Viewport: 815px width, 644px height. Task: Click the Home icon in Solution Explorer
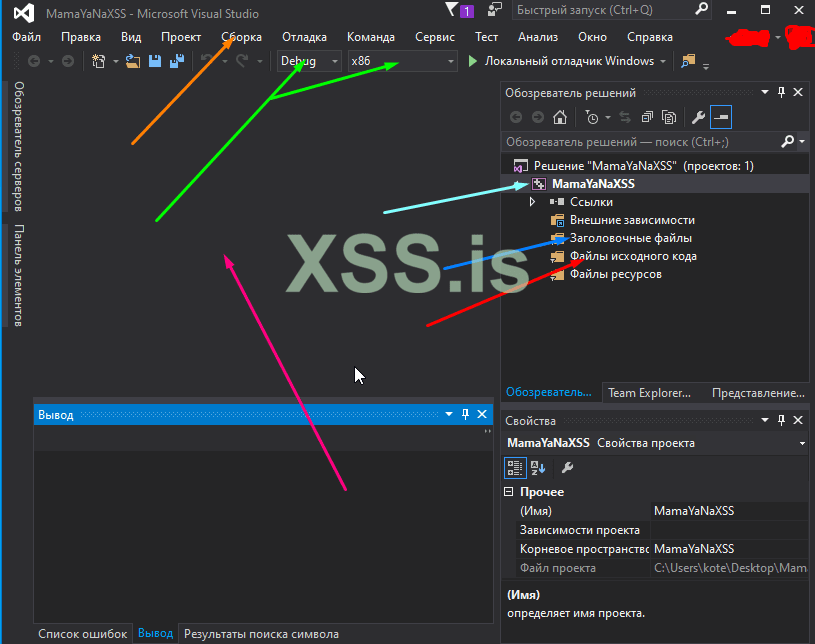pos(560,117)
